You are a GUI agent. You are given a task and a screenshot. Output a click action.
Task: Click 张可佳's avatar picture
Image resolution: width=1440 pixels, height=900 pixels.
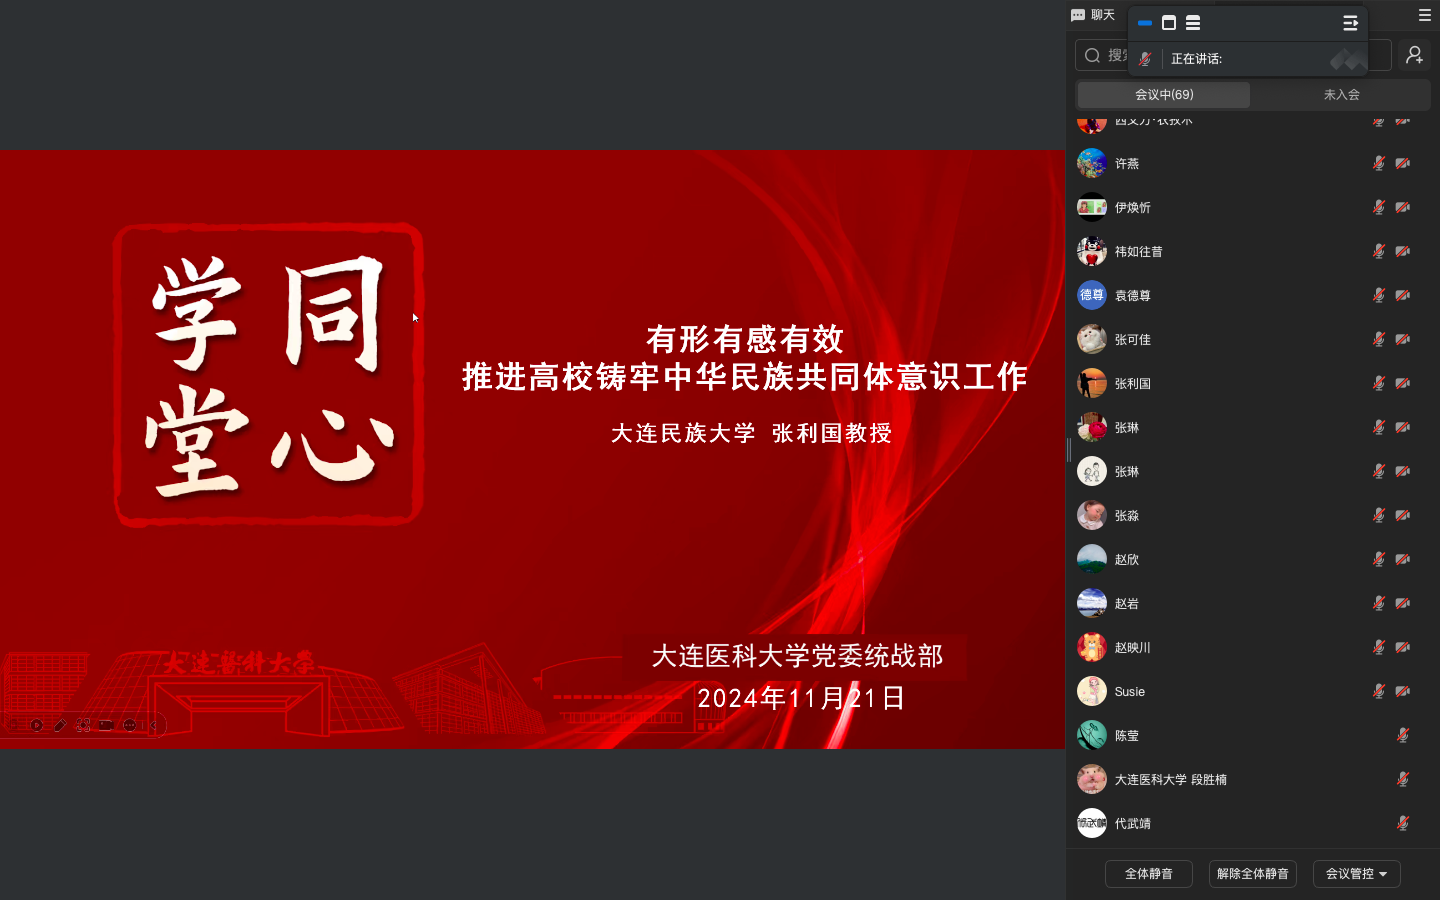1092,339
